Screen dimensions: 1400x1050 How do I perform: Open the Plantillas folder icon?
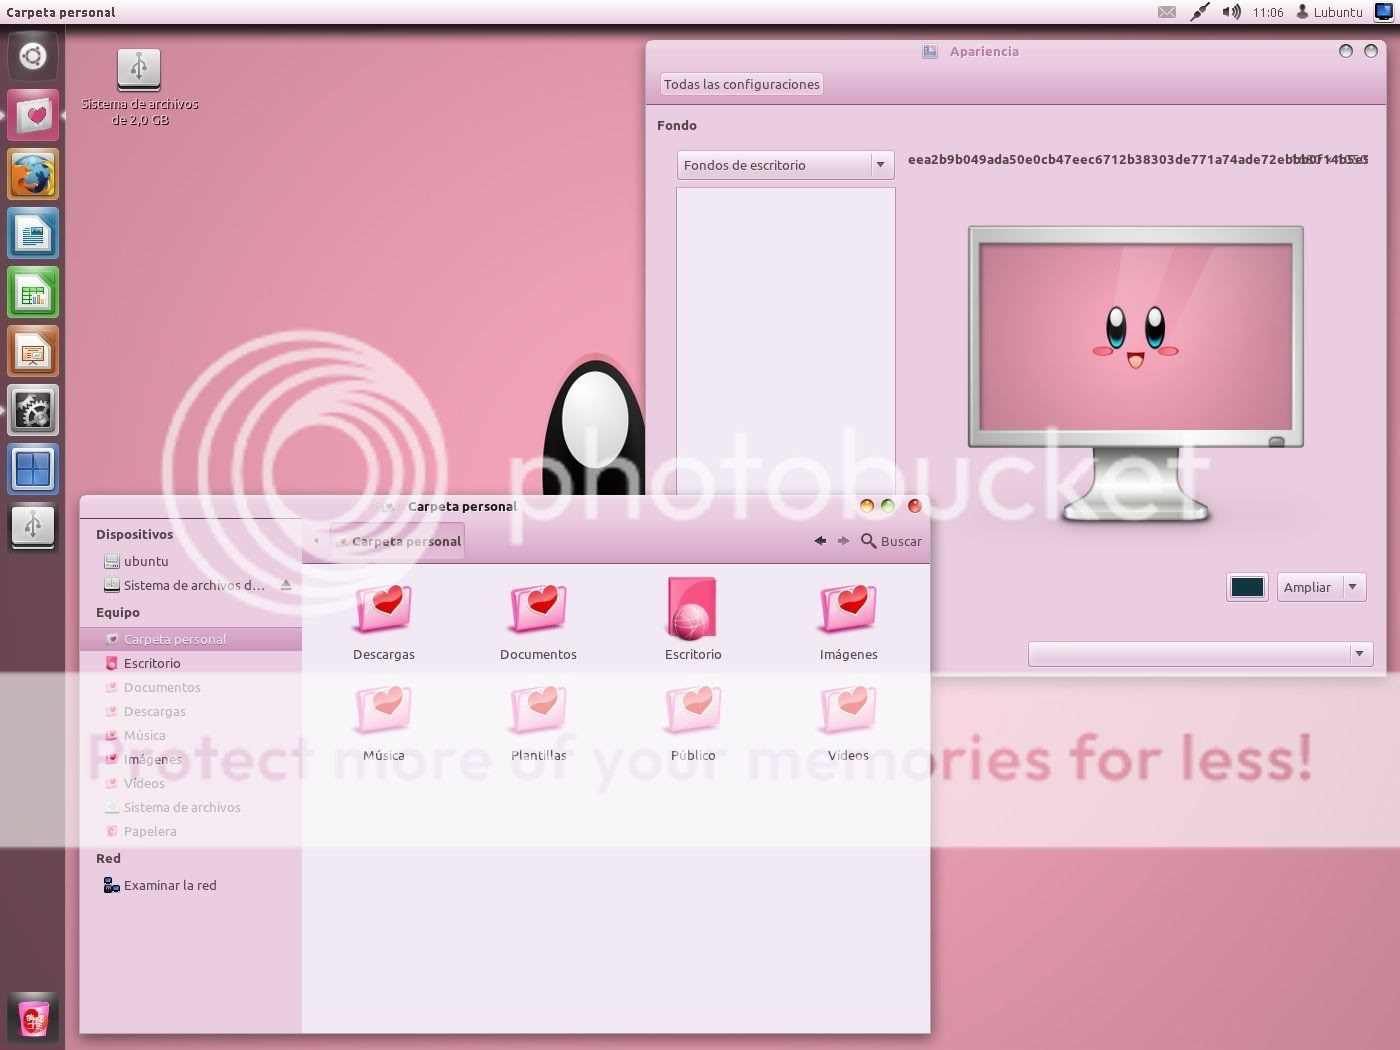(538, 709)
